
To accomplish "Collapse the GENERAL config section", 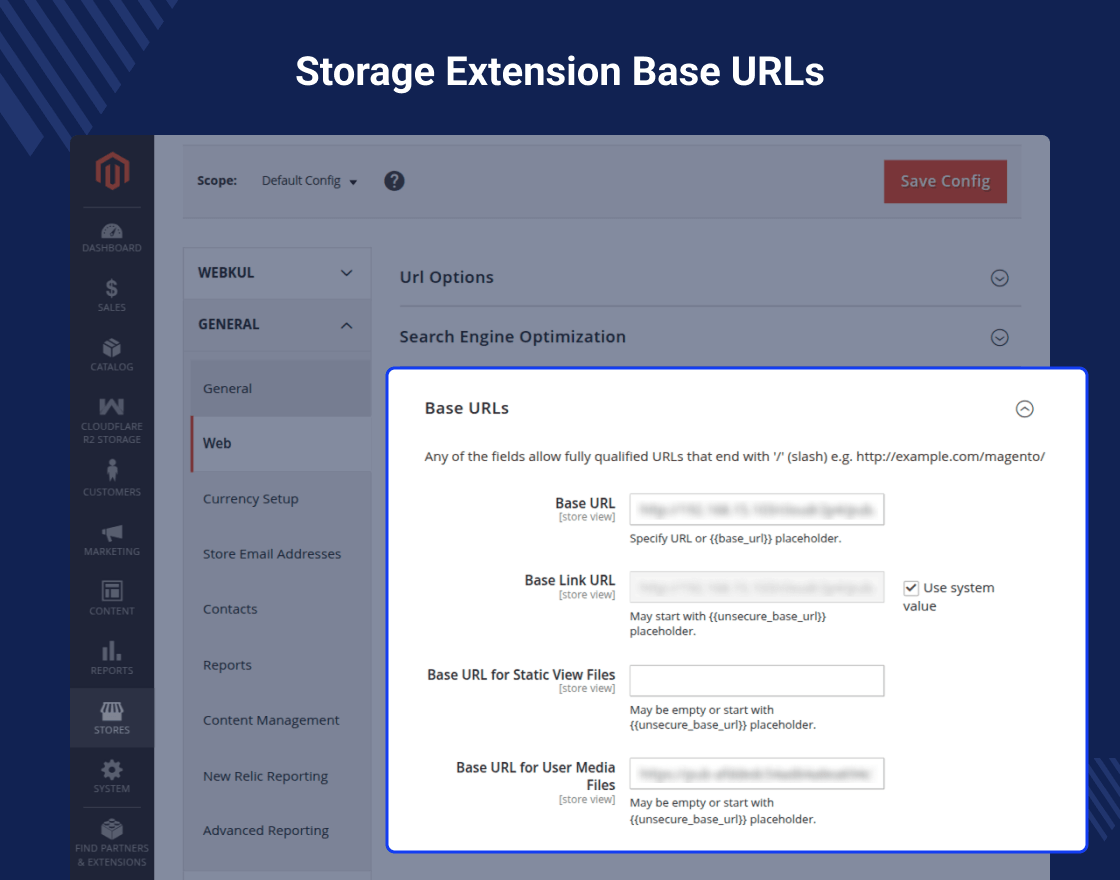I will pyautogui.click(x=277, y=325).
